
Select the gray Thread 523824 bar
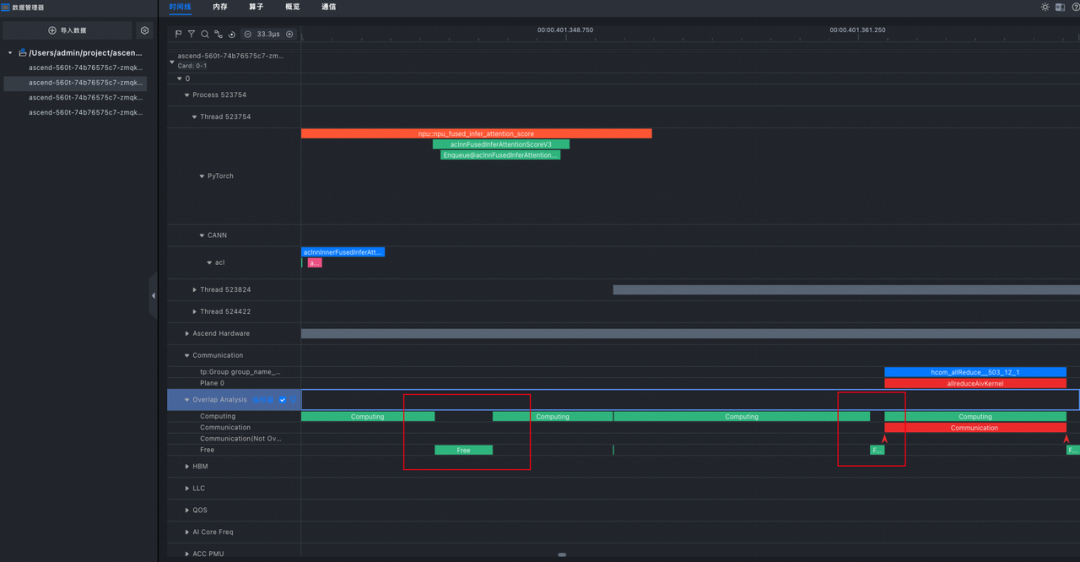(x=847, y=290)
